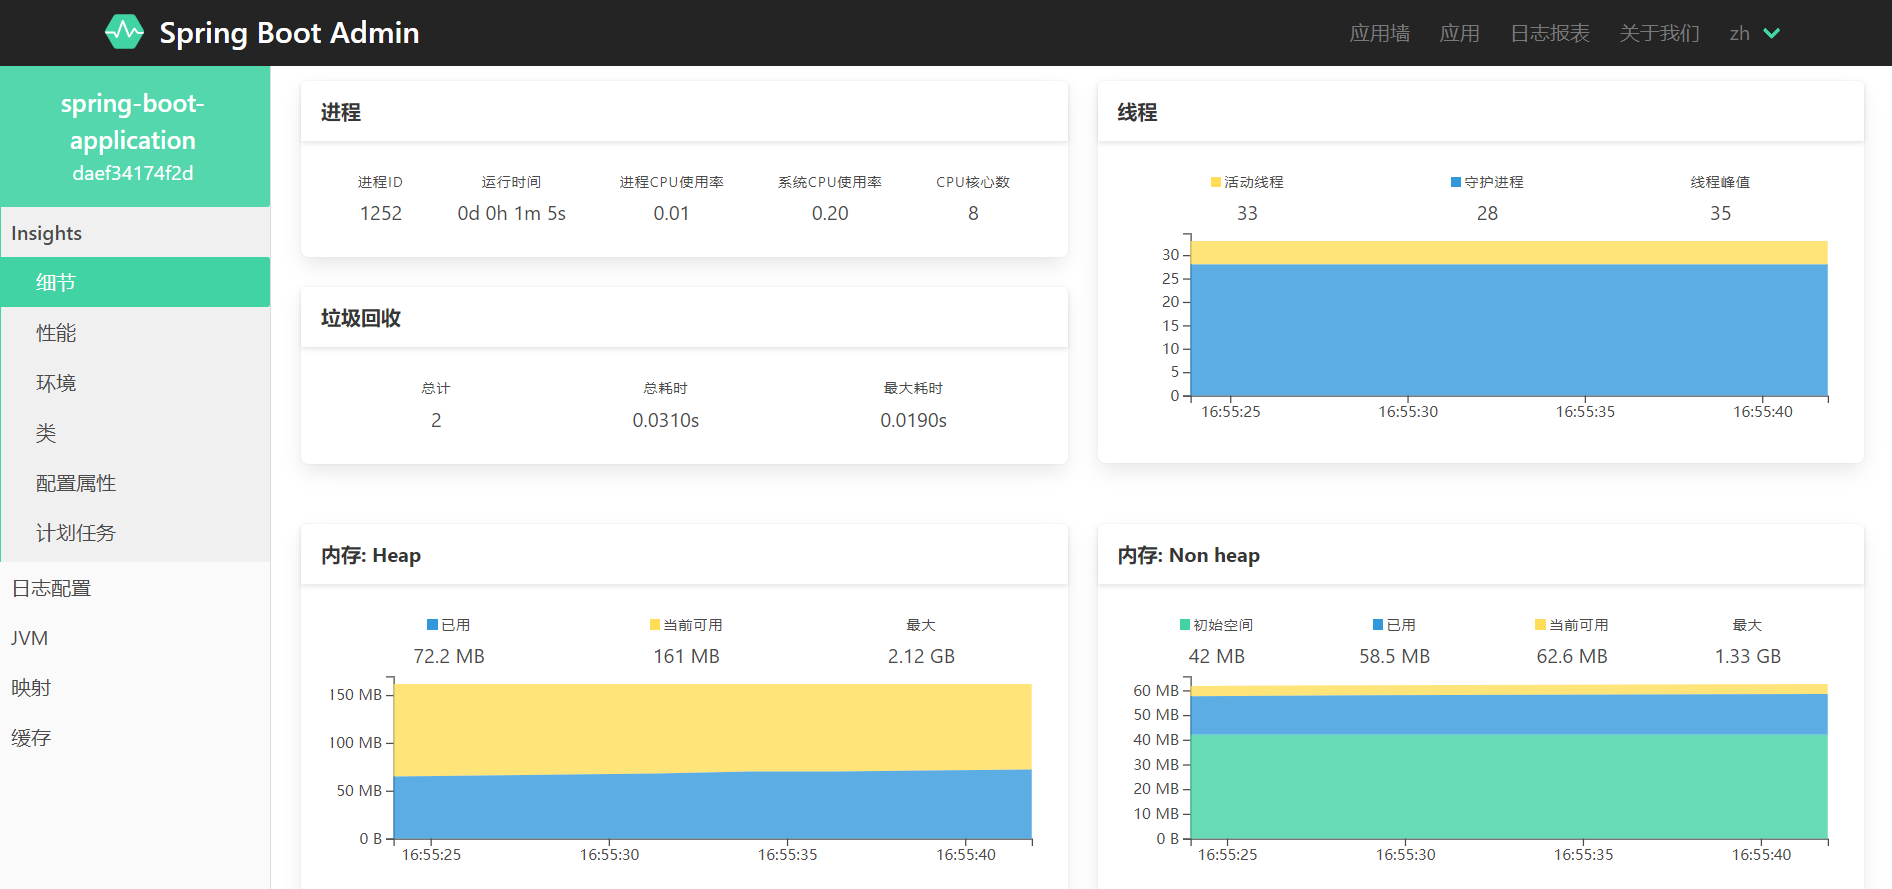This screenshot has height=889, width=1892.
Task: Click the 进程CPU使用率 value 0.01
Action: pos(671,213)
